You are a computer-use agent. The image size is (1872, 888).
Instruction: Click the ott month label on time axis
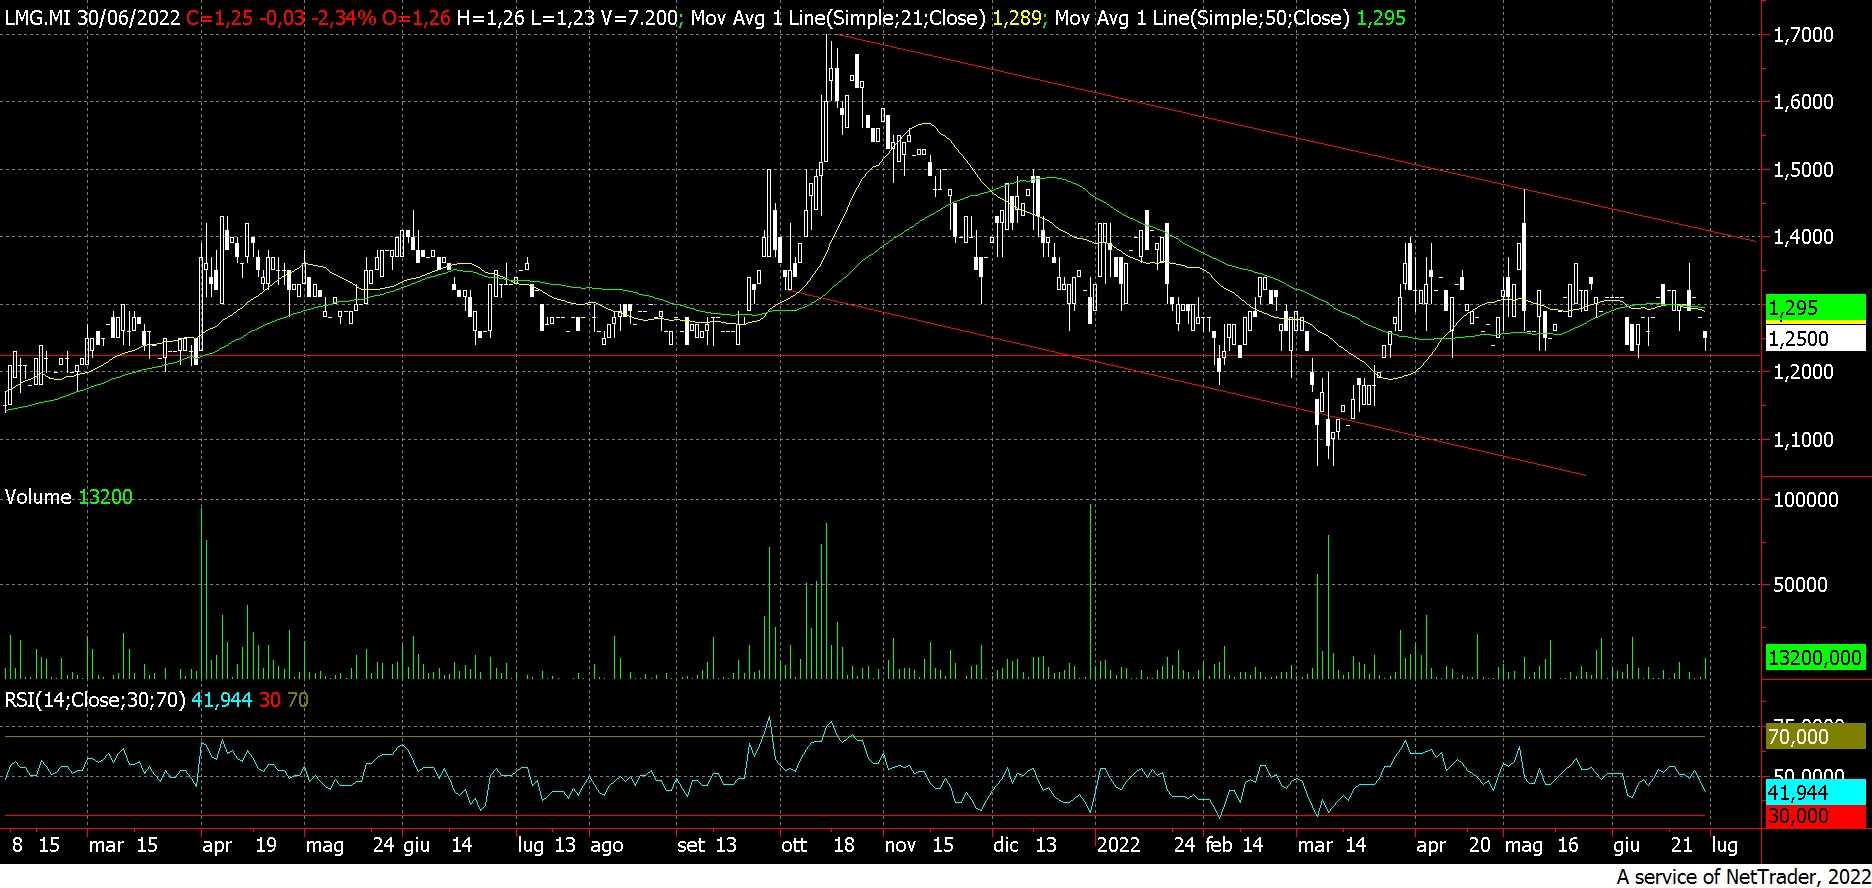(x=794, y=845)
